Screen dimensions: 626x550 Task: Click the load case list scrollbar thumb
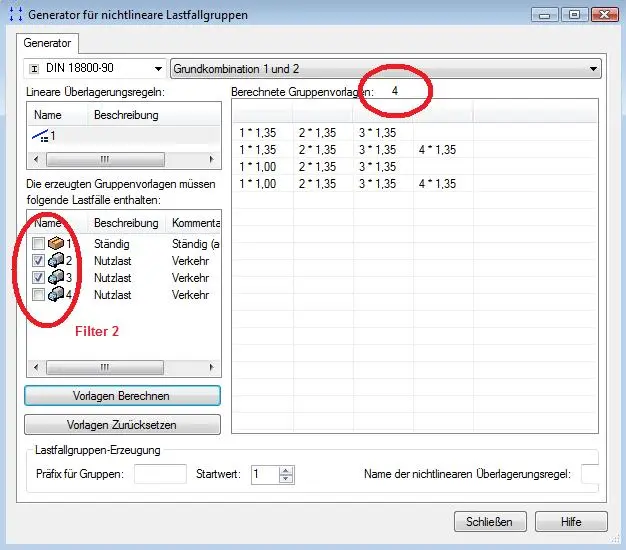pyautogui.click(x=105, y=367)
